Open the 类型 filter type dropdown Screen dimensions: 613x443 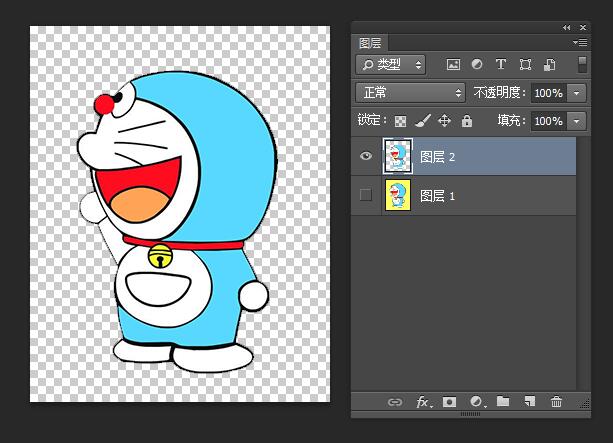390,65
